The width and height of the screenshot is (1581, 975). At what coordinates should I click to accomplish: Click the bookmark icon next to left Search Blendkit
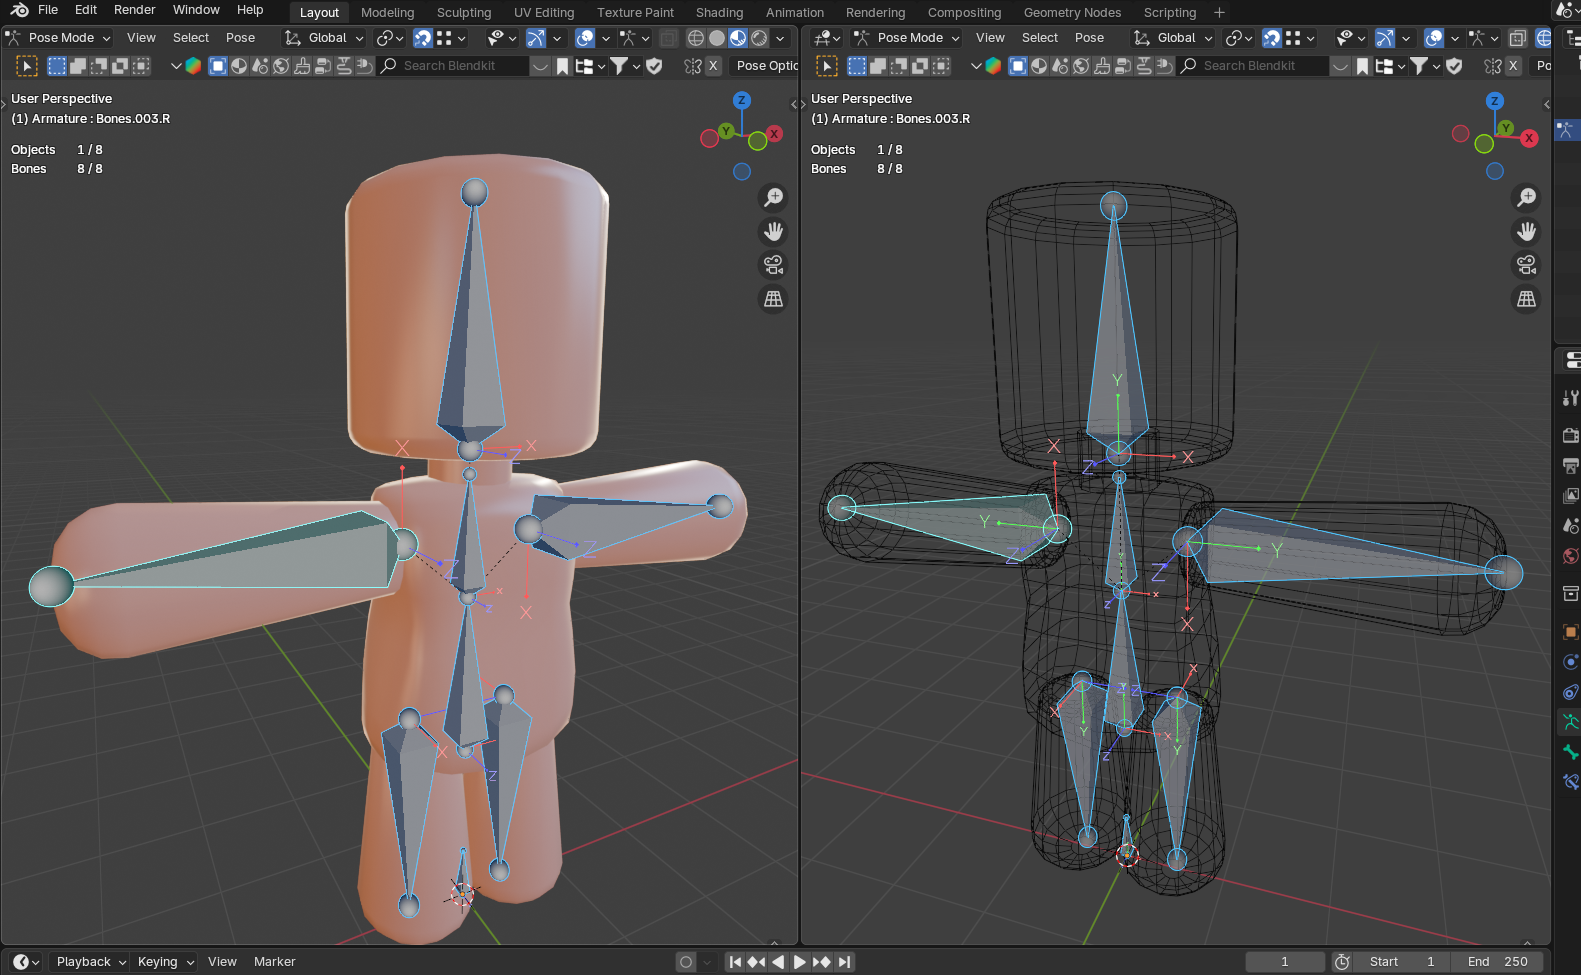pos(563,66)
